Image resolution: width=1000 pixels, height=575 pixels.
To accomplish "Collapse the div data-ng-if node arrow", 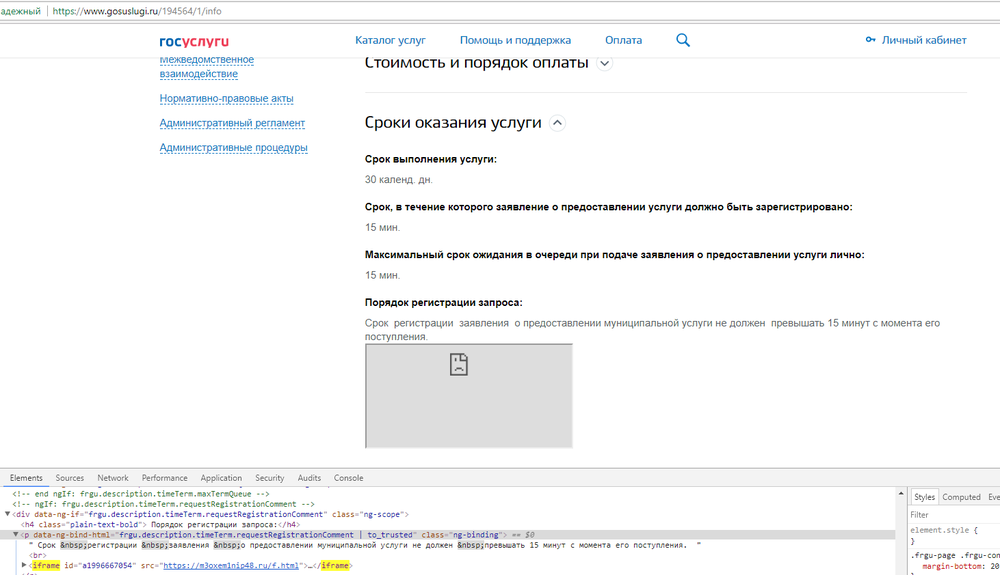I will point(8,514).
